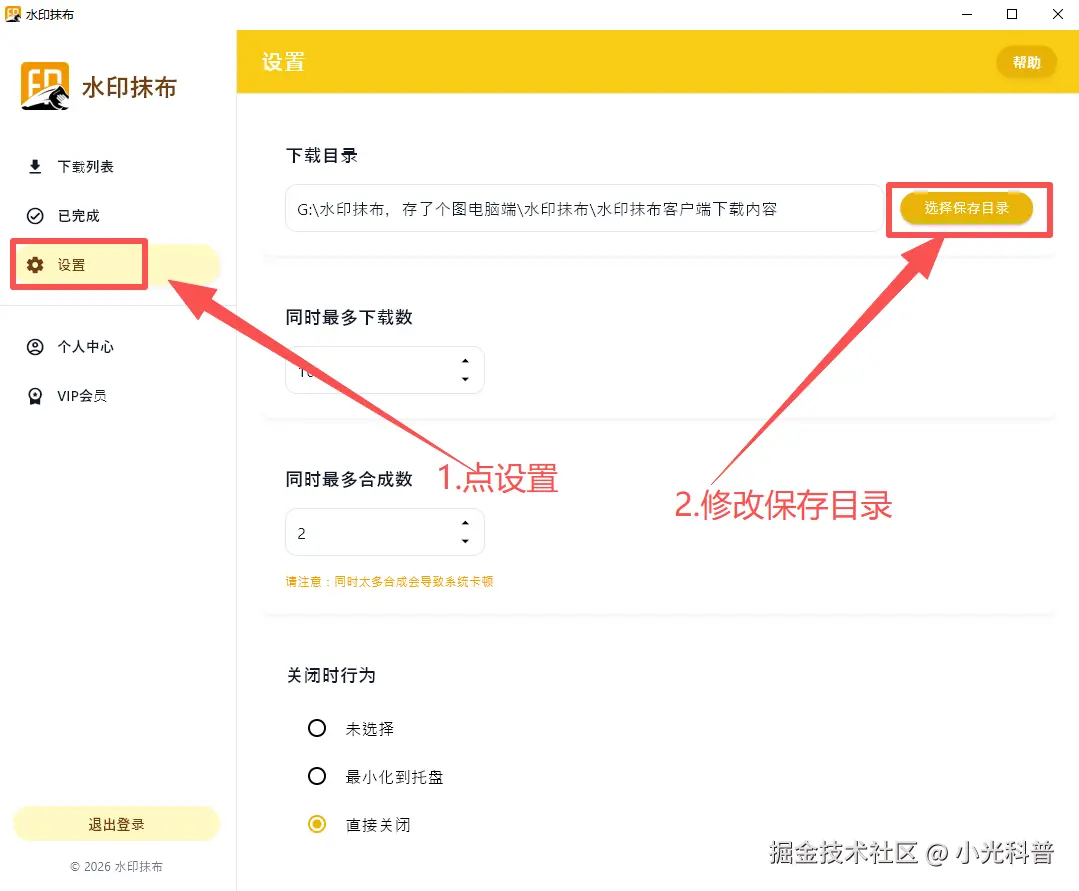Viewport: 1079px width, 891px height.
Task: Open the 下载列表 menu item
Action: (116, 167)
